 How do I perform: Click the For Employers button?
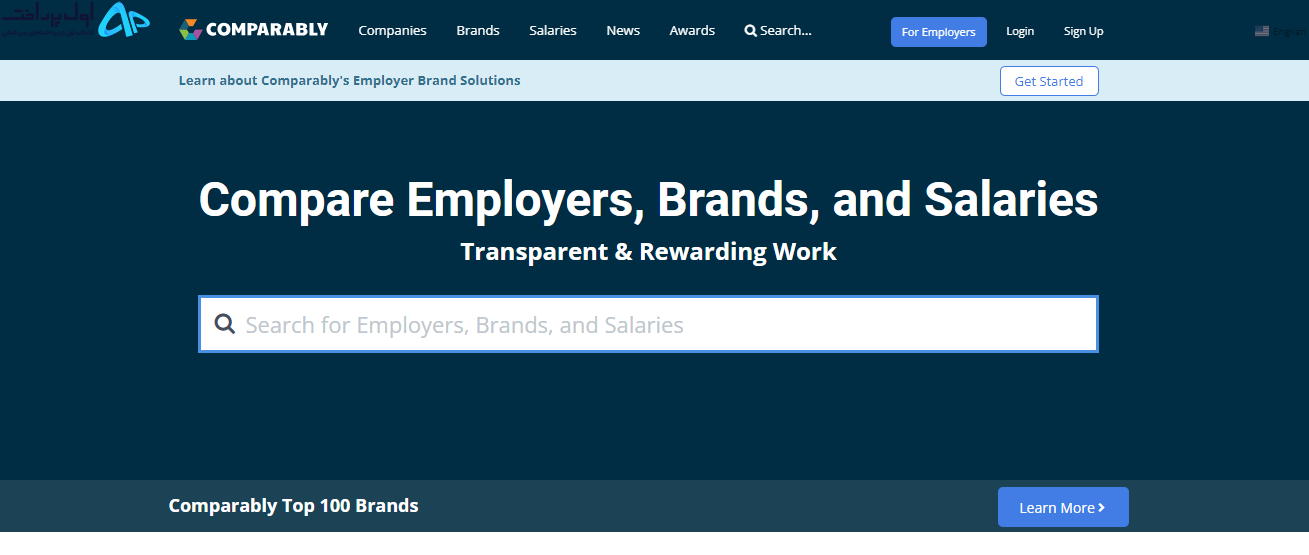[938, 32]
